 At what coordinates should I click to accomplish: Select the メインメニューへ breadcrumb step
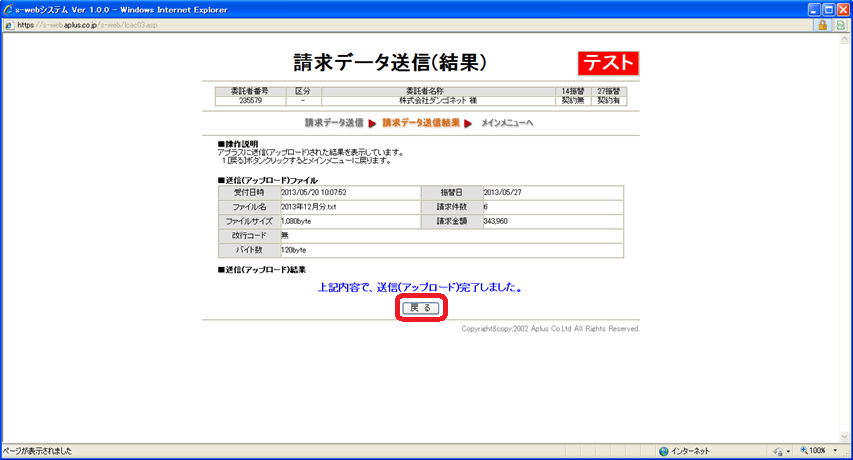coord(507,123)
